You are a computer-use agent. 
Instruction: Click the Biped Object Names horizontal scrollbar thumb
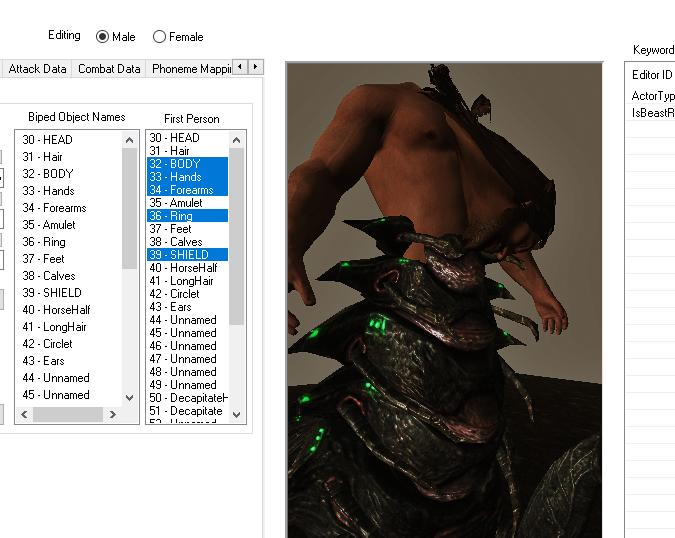tap(68, 414)
